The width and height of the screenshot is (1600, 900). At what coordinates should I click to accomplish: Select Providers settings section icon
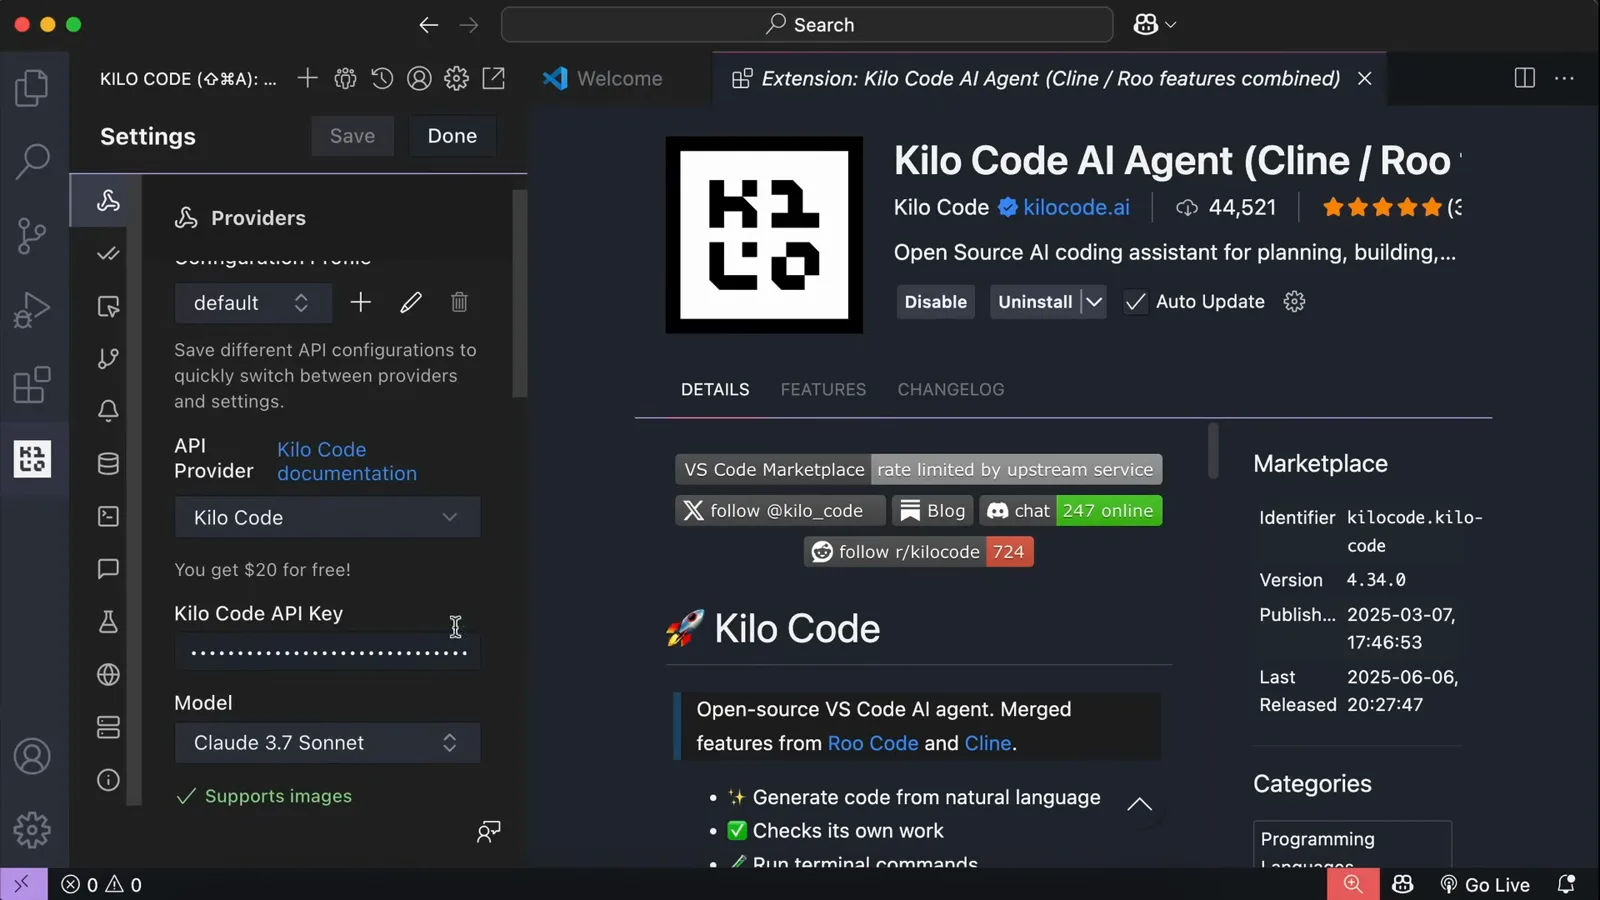coord(108,200)
